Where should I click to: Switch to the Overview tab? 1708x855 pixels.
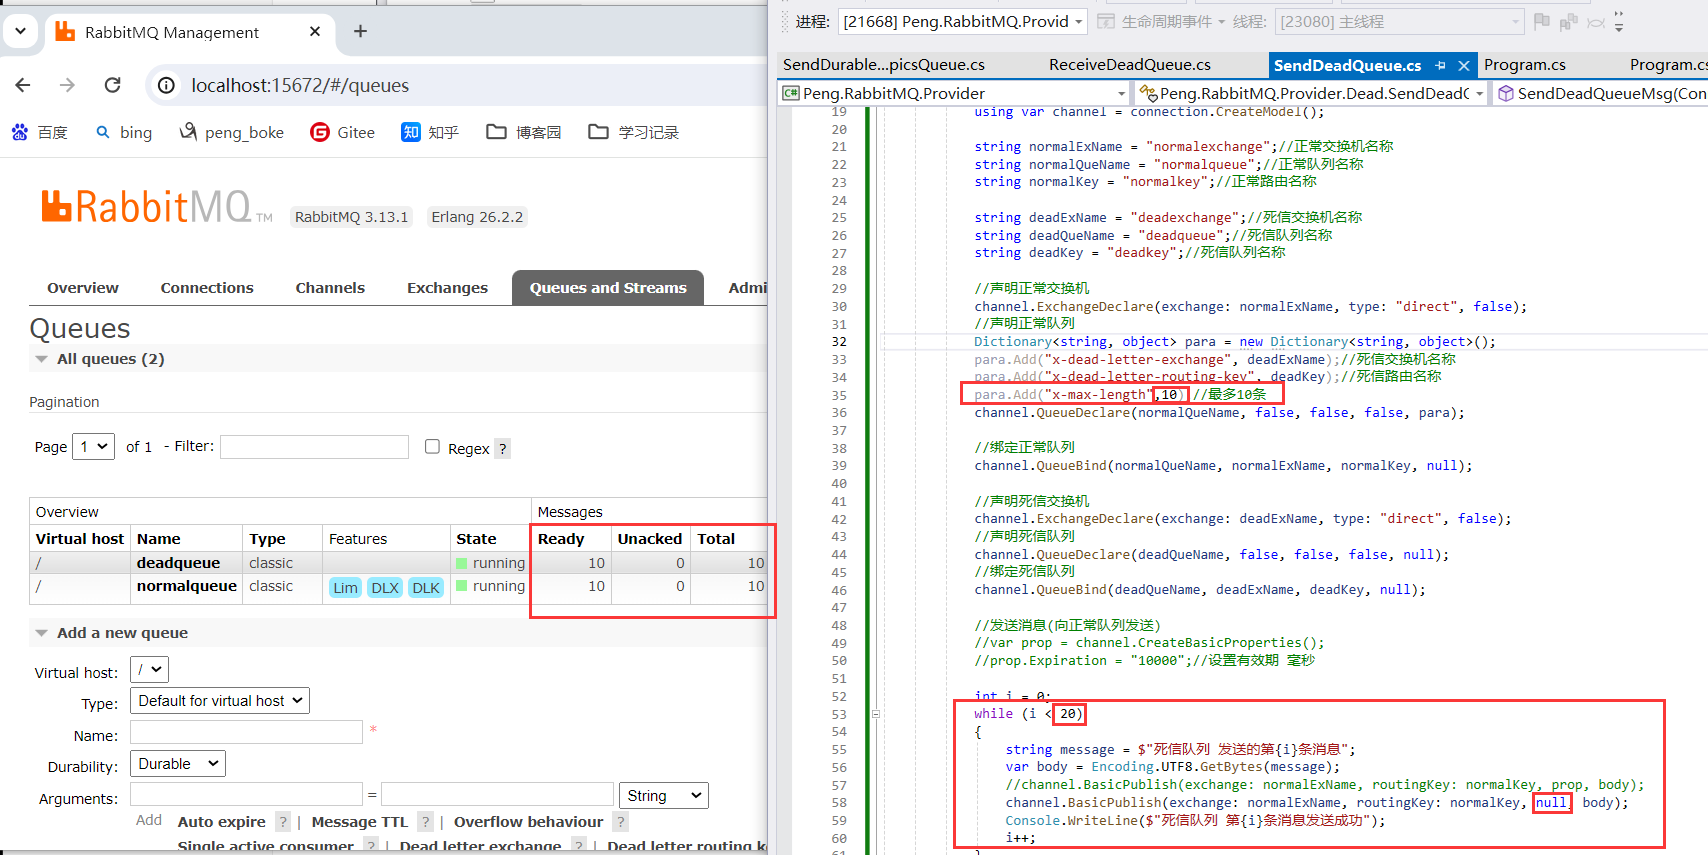click(x=83, y=288)
